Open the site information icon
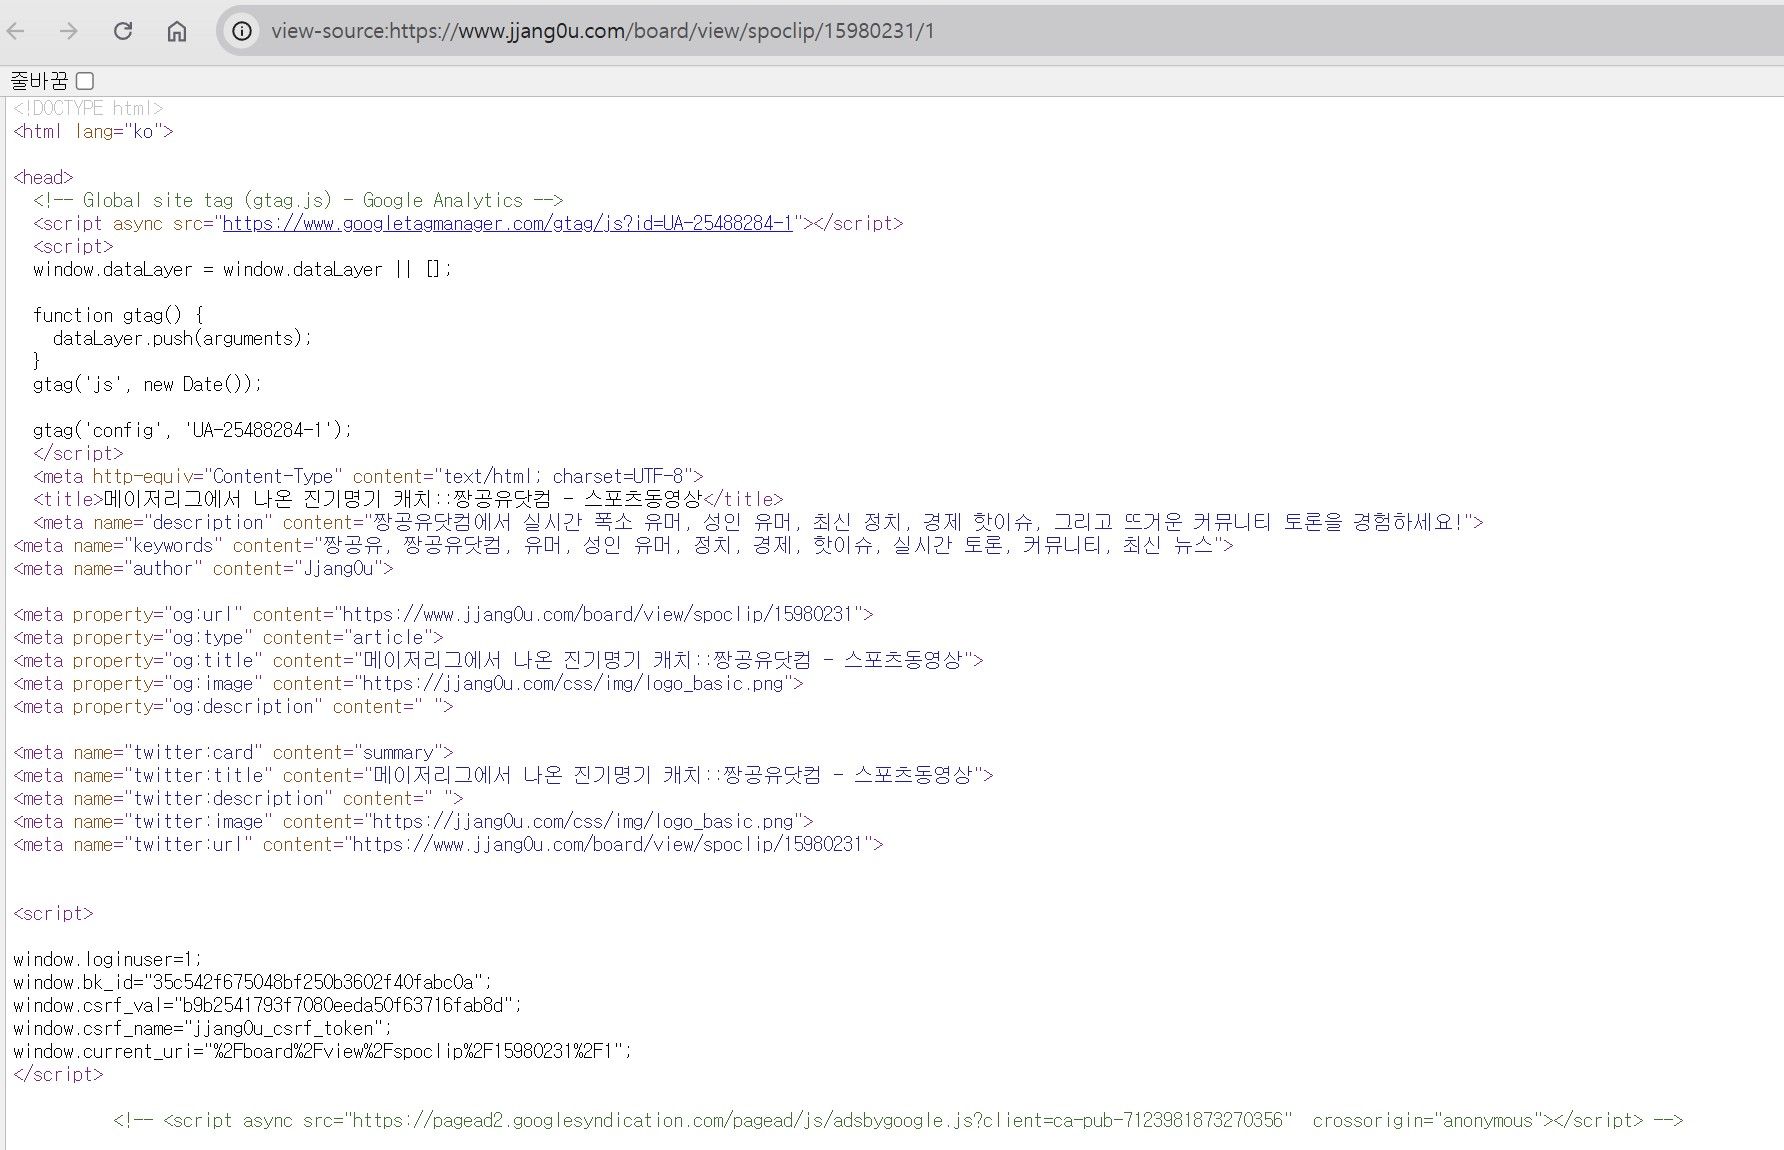Image resolution: width=1784 pixels, height=1150 pixels. 242,31
